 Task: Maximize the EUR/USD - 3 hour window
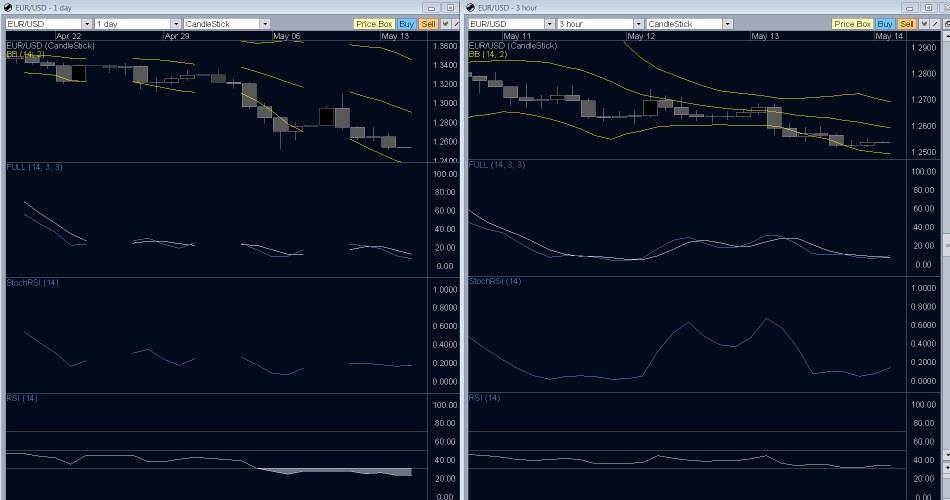[929, 8]
